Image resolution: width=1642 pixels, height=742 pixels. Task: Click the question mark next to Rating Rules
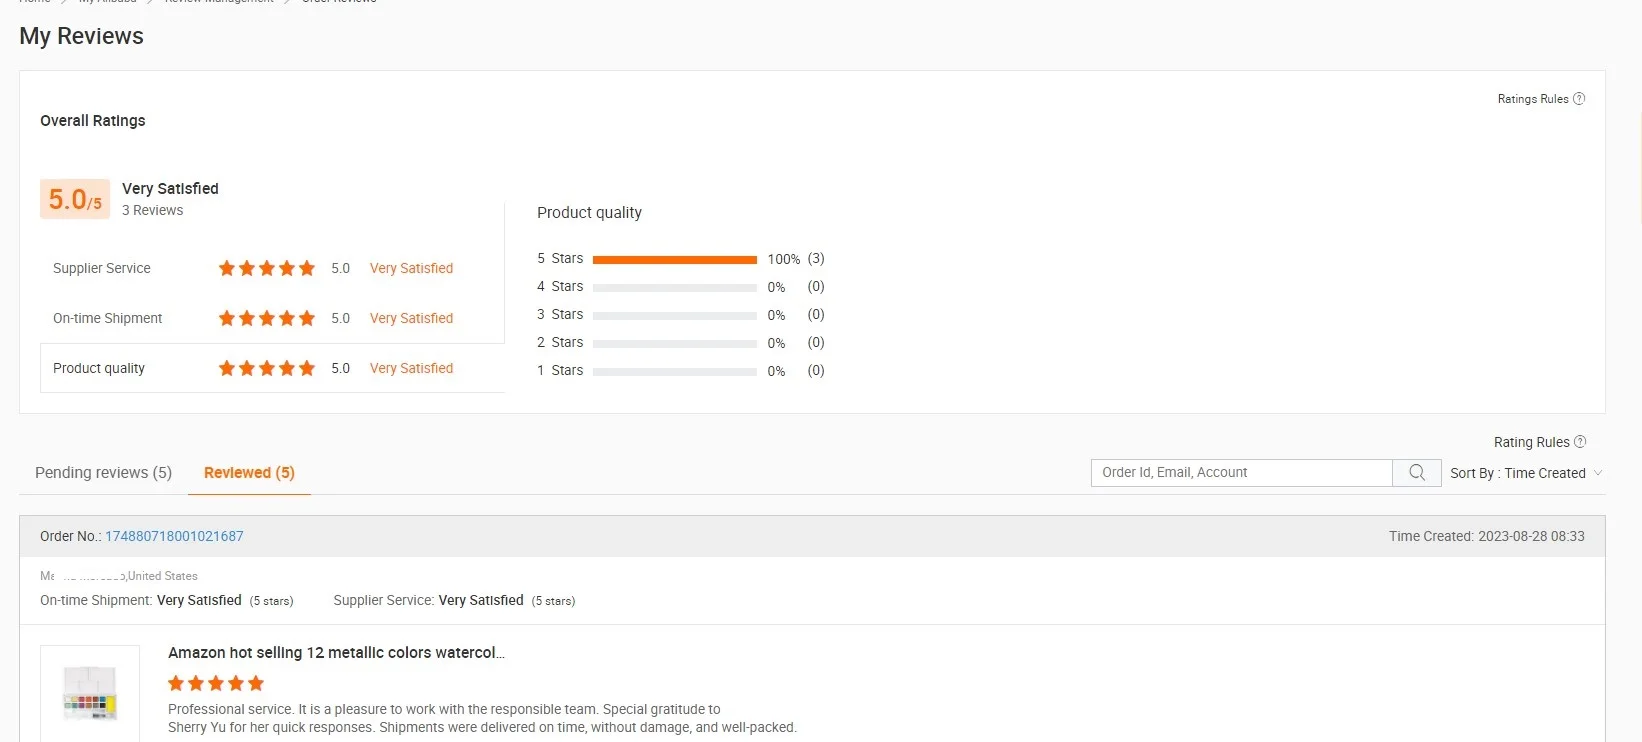[x=1580, y=442]
